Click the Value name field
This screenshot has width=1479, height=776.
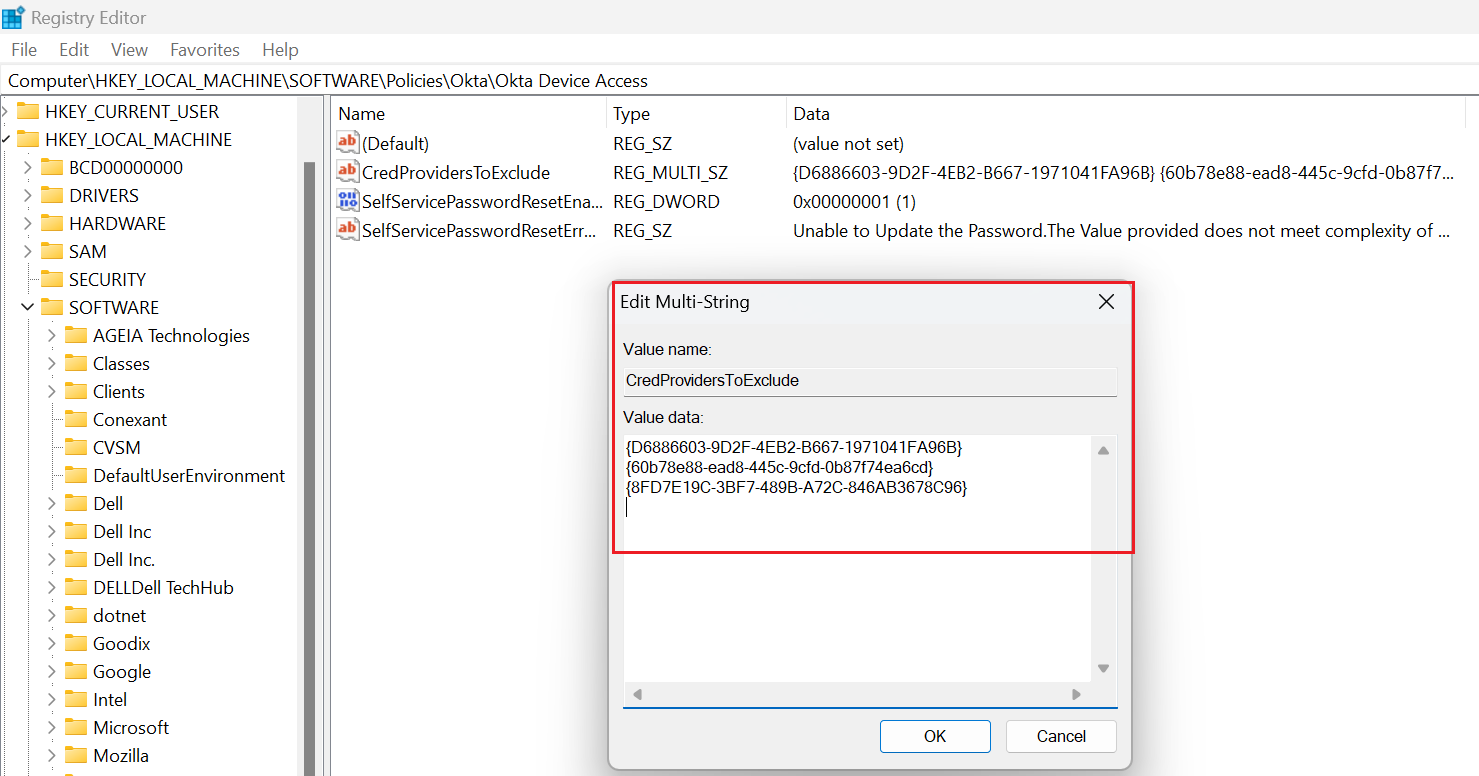point(869,381)
